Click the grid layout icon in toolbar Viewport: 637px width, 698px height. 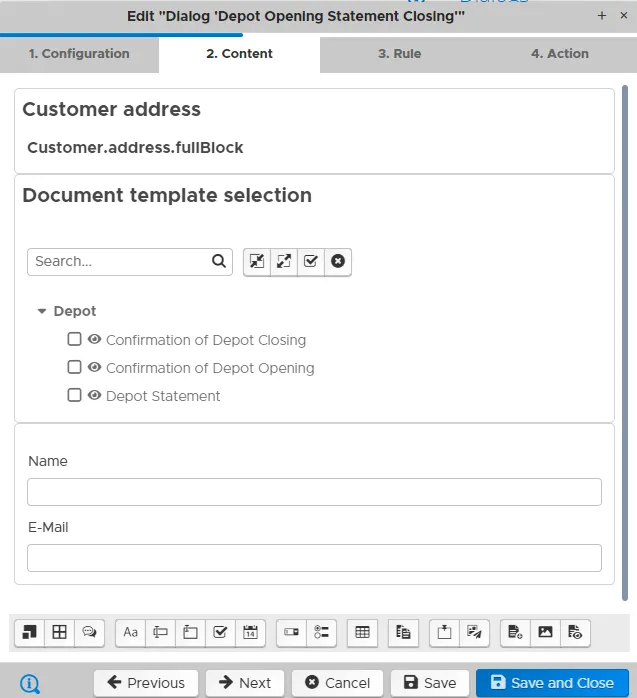tap(59, 632)
